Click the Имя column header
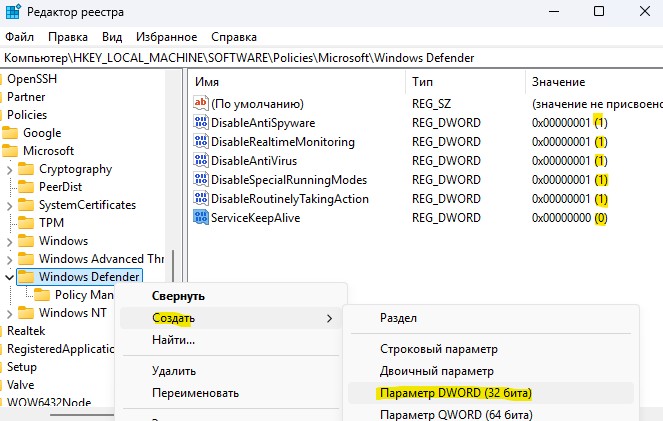This screenshot has height=421, width=663. pos(296,82)
